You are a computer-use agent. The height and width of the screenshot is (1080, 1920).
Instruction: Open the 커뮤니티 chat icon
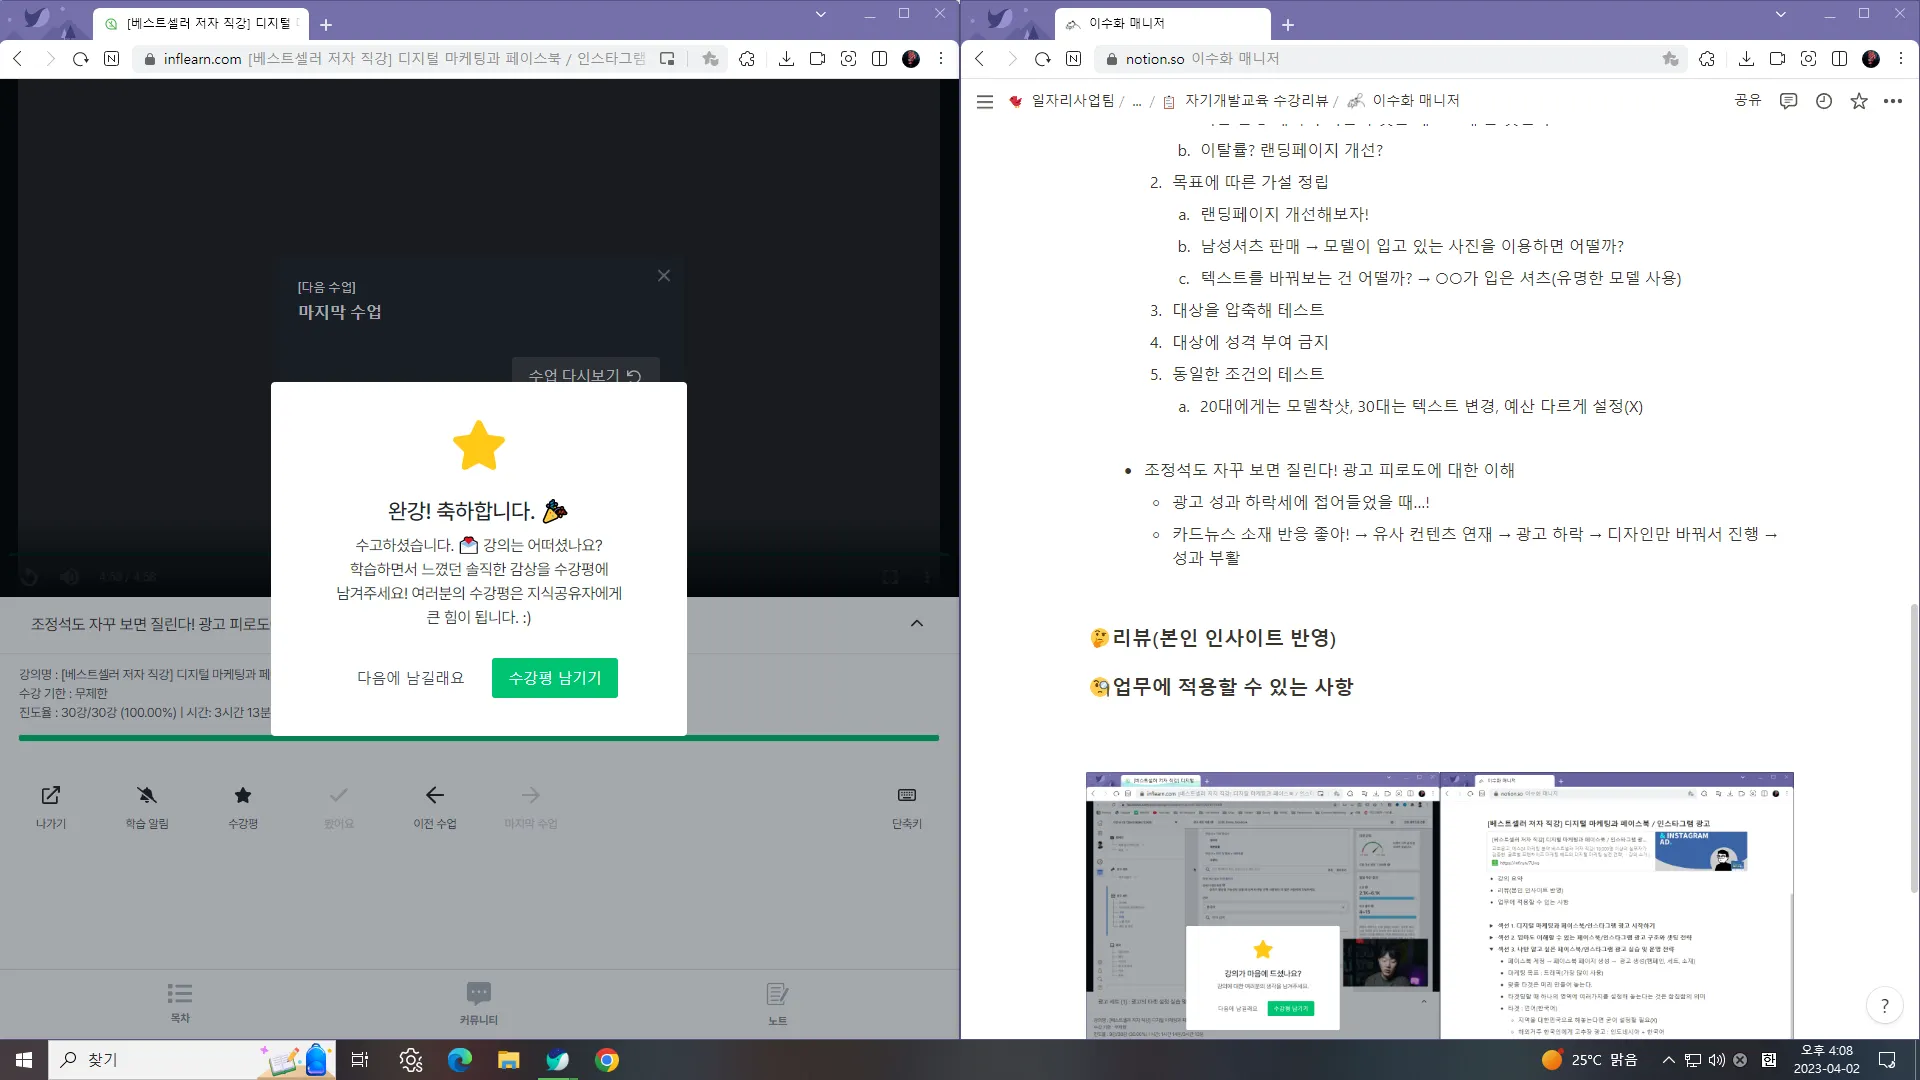[x=478, y=993]
